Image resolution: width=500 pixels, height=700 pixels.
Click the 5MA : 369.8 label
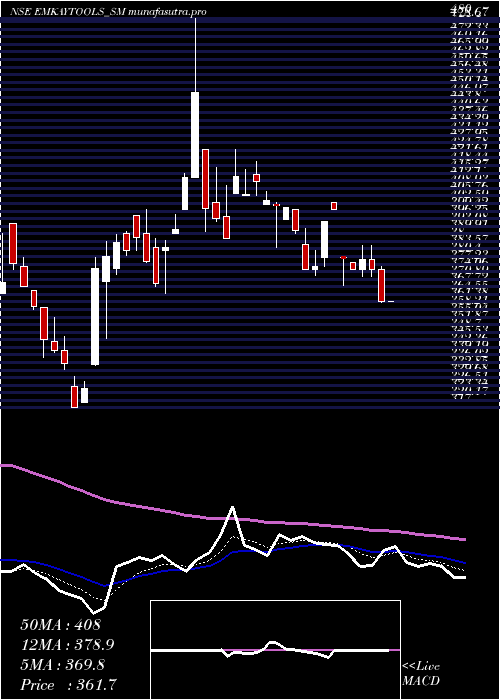pos(63,665)
